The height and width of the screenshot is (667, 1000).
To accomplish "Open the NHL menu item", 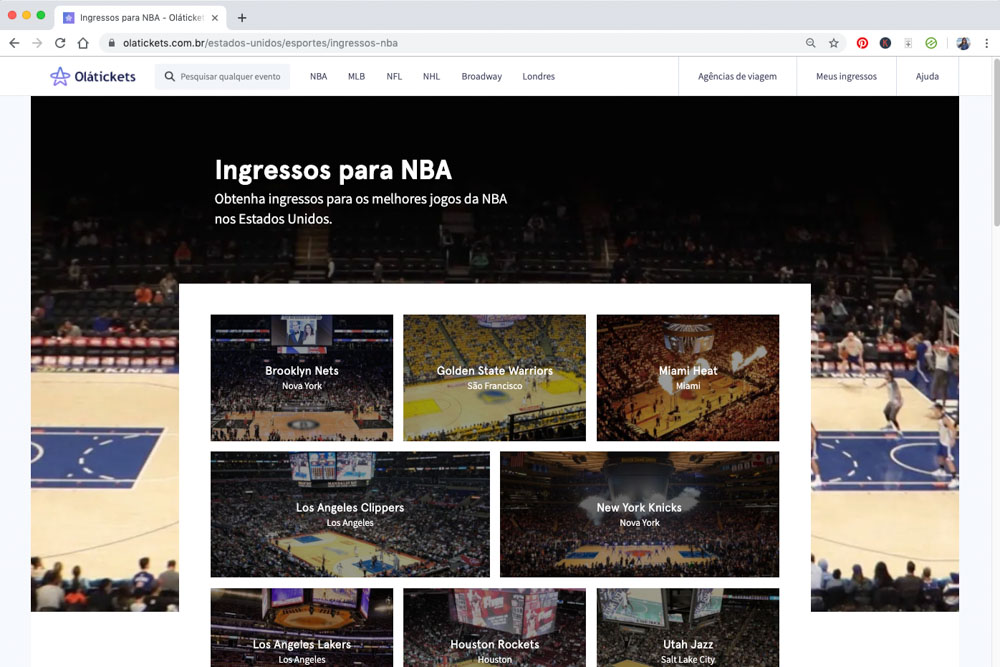I will point(431,77).
